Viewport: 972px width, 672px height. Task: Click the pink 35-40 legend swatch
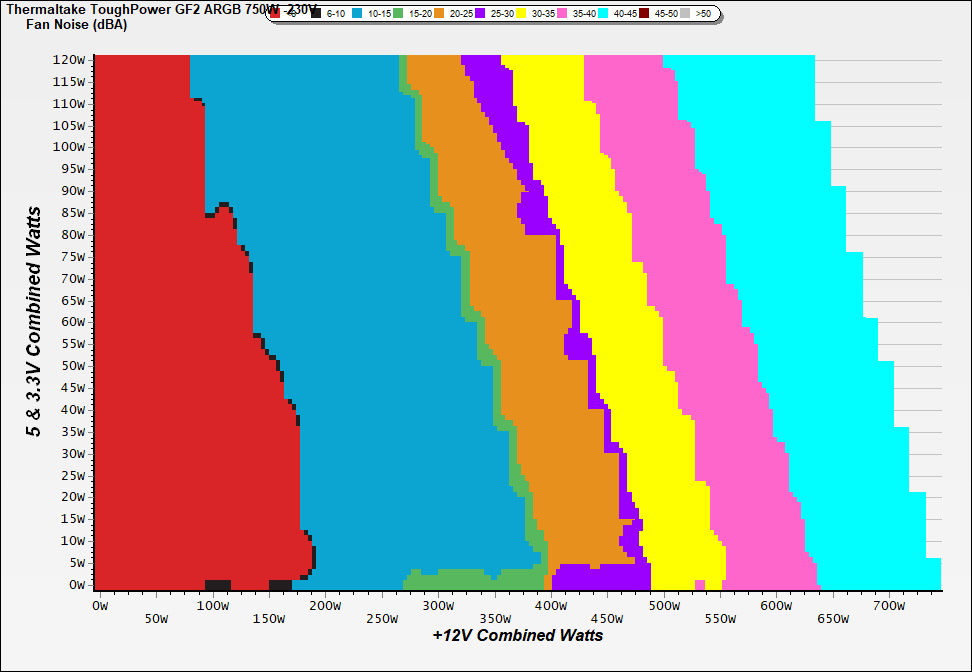(x=563, y=14)
